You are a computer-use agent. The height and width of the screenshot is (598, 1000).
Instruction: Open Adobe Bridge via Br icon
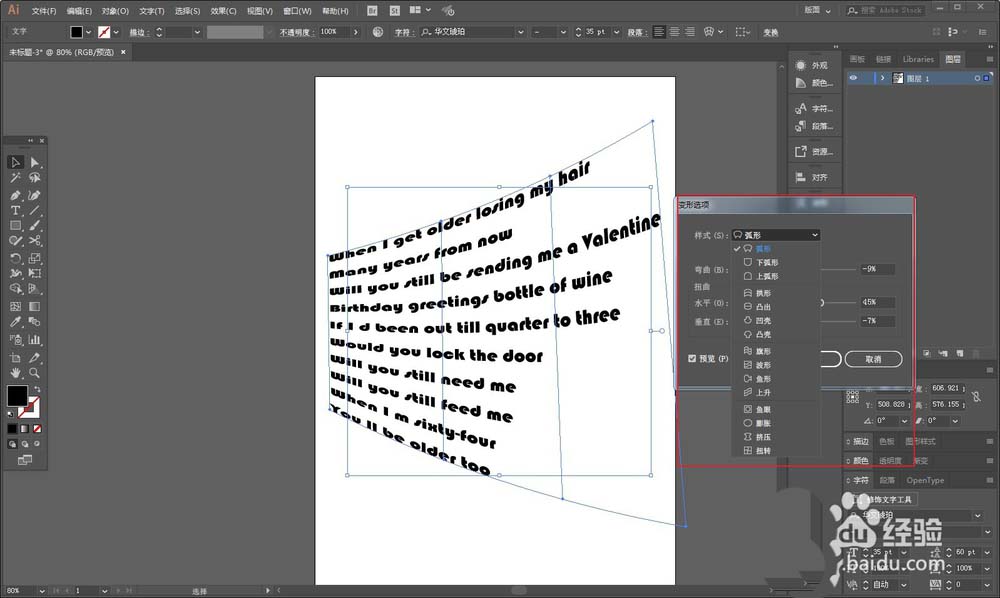click(x=372, y=10)
